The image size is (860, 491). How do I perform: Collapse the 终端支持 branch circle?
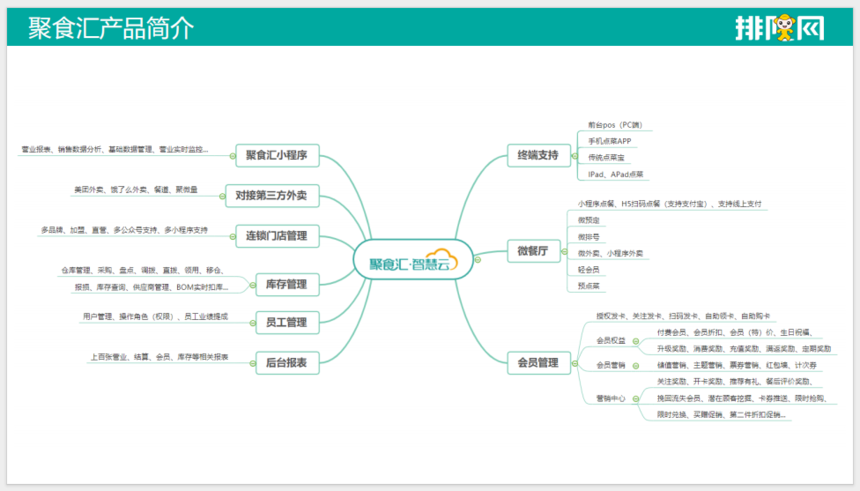pos(575,156)
